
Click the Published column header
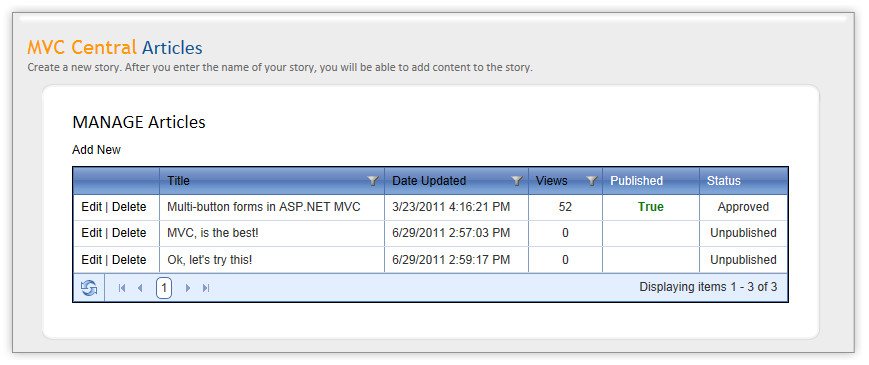coord(636,181)
